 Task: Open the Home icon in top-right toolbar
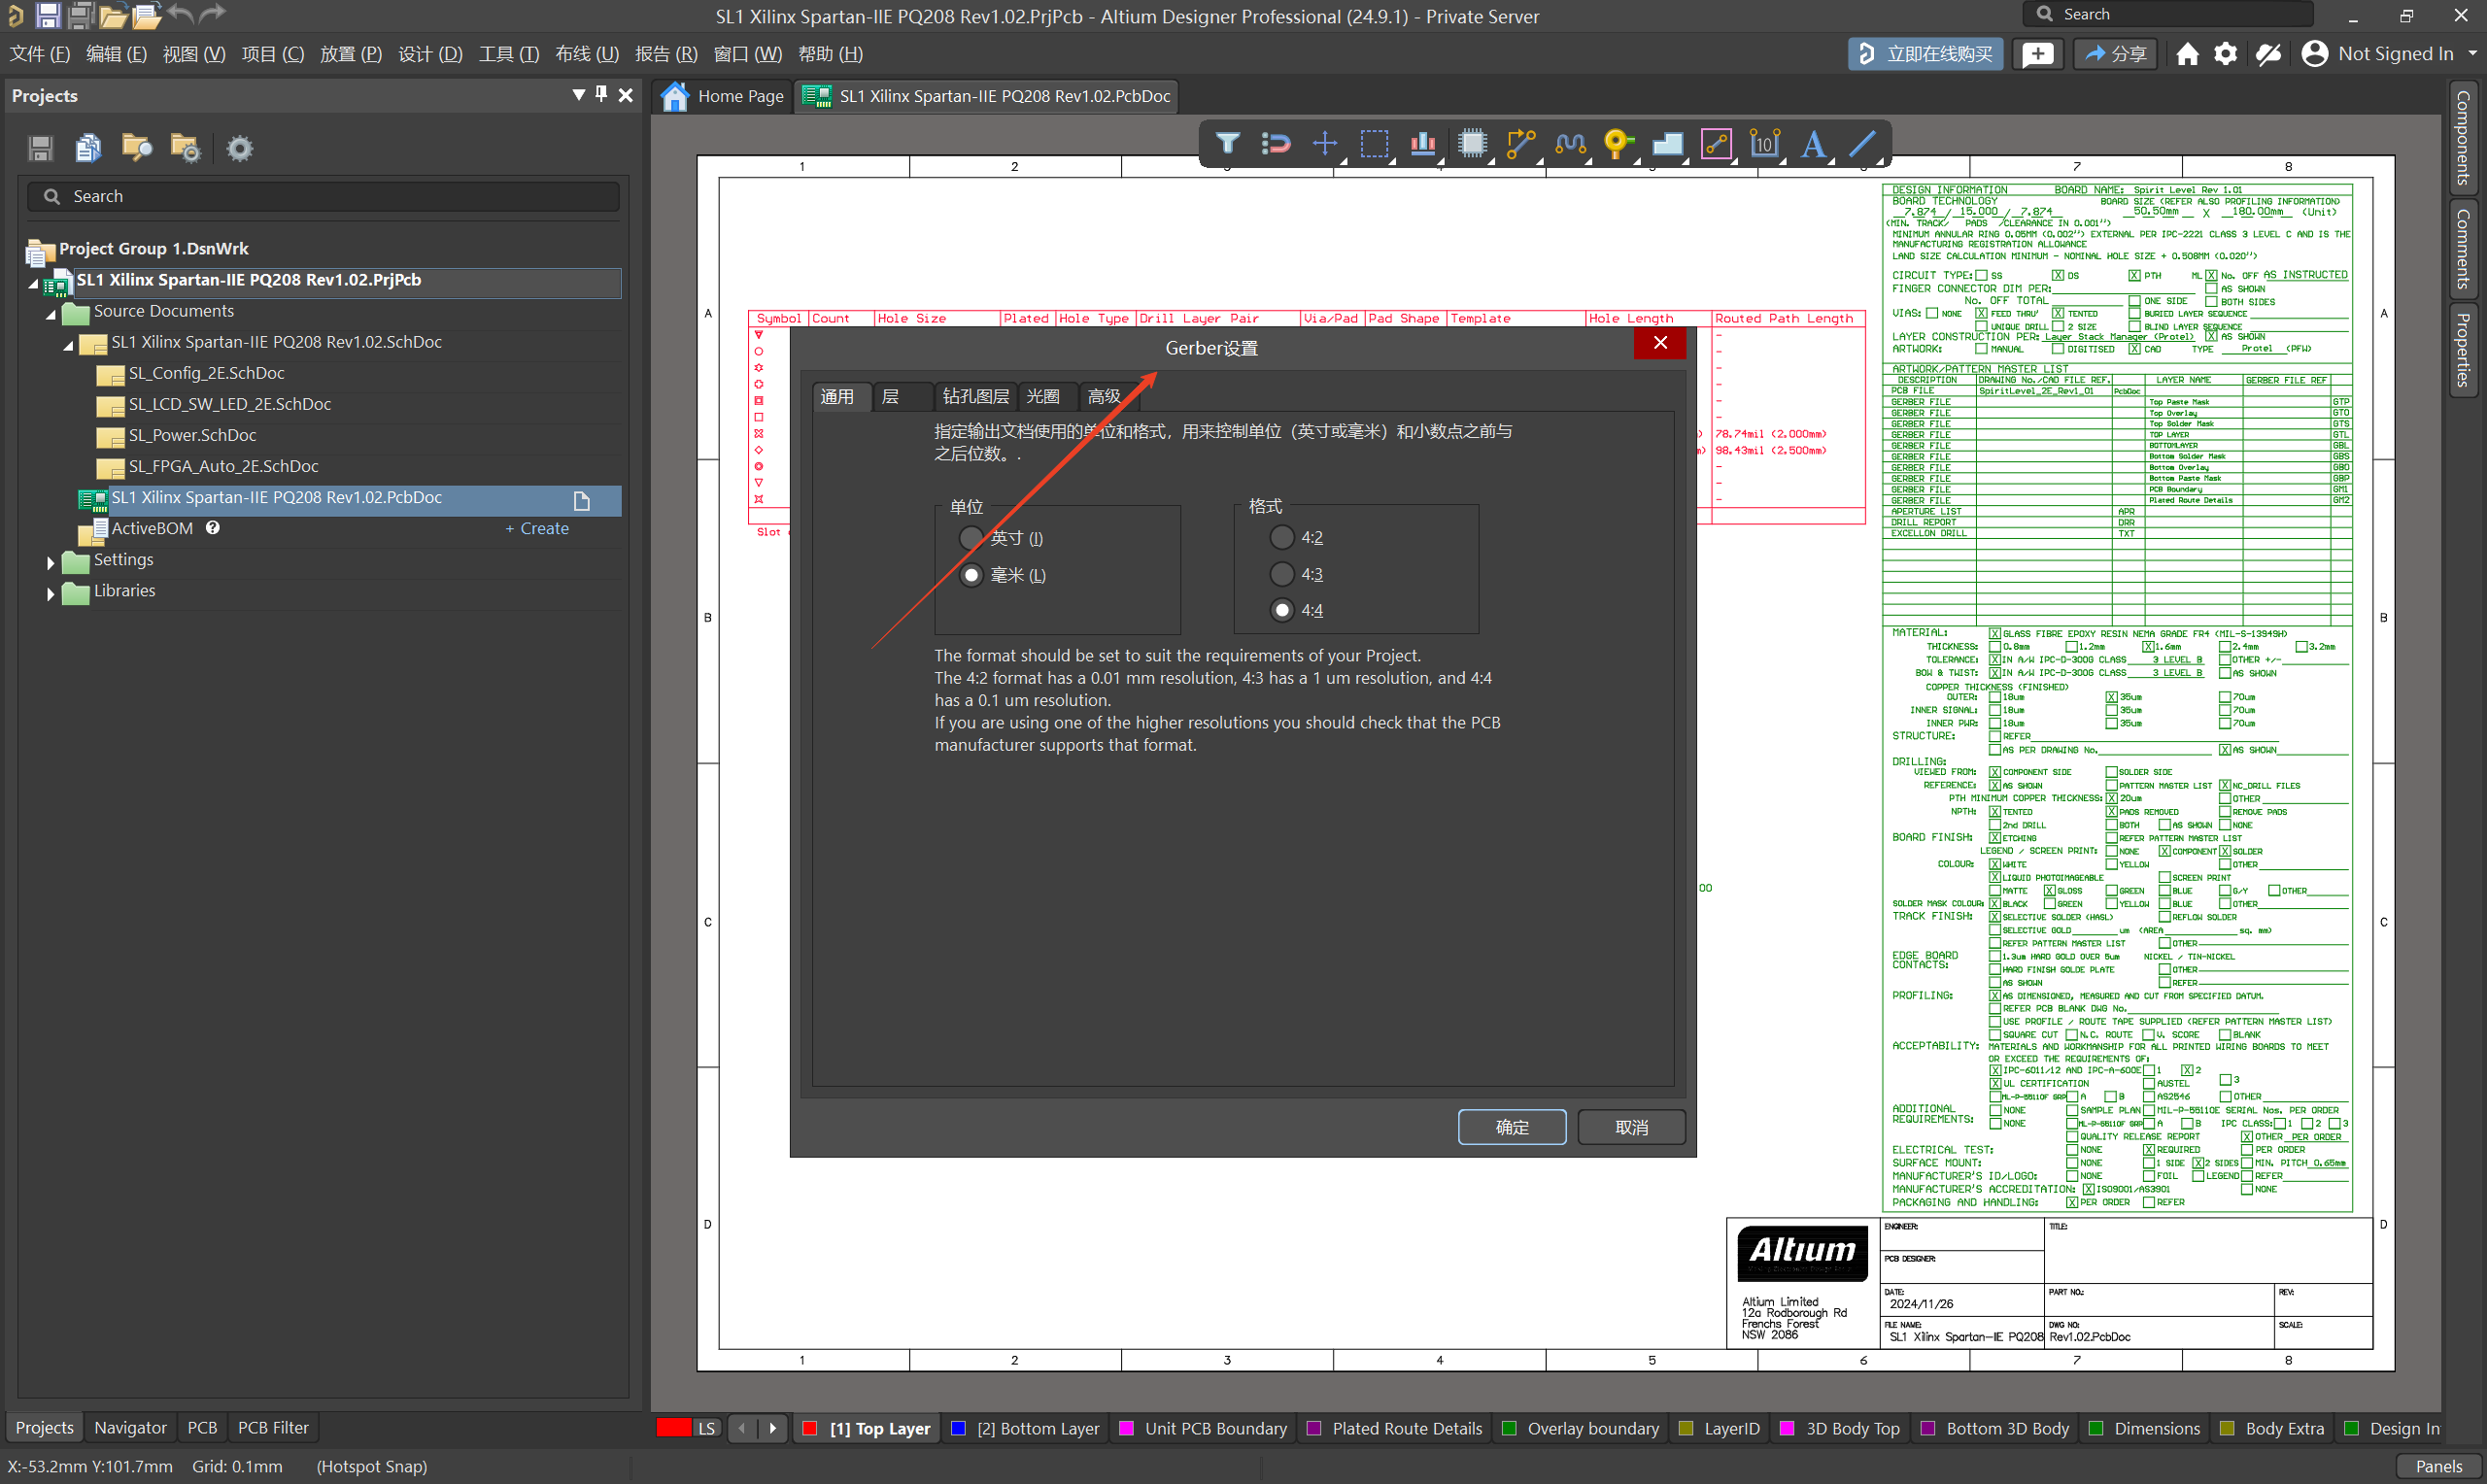2187,54
